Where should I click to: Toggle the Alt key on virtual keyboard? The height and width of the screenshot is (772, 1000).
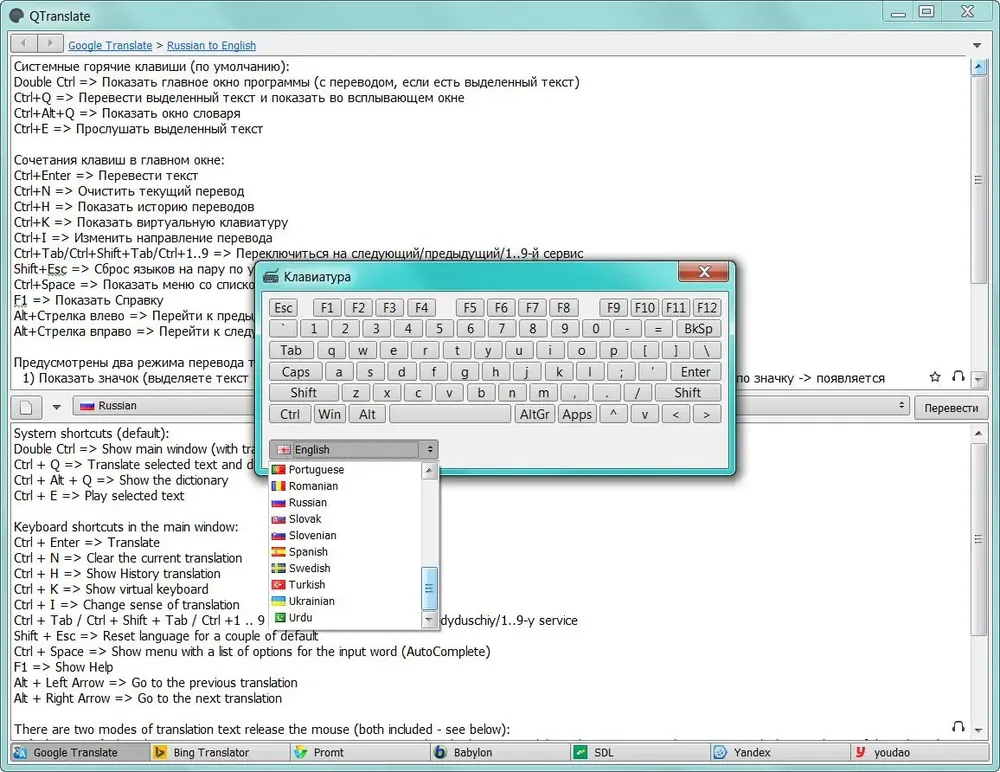pyautogui.click(x=367, y=415)
